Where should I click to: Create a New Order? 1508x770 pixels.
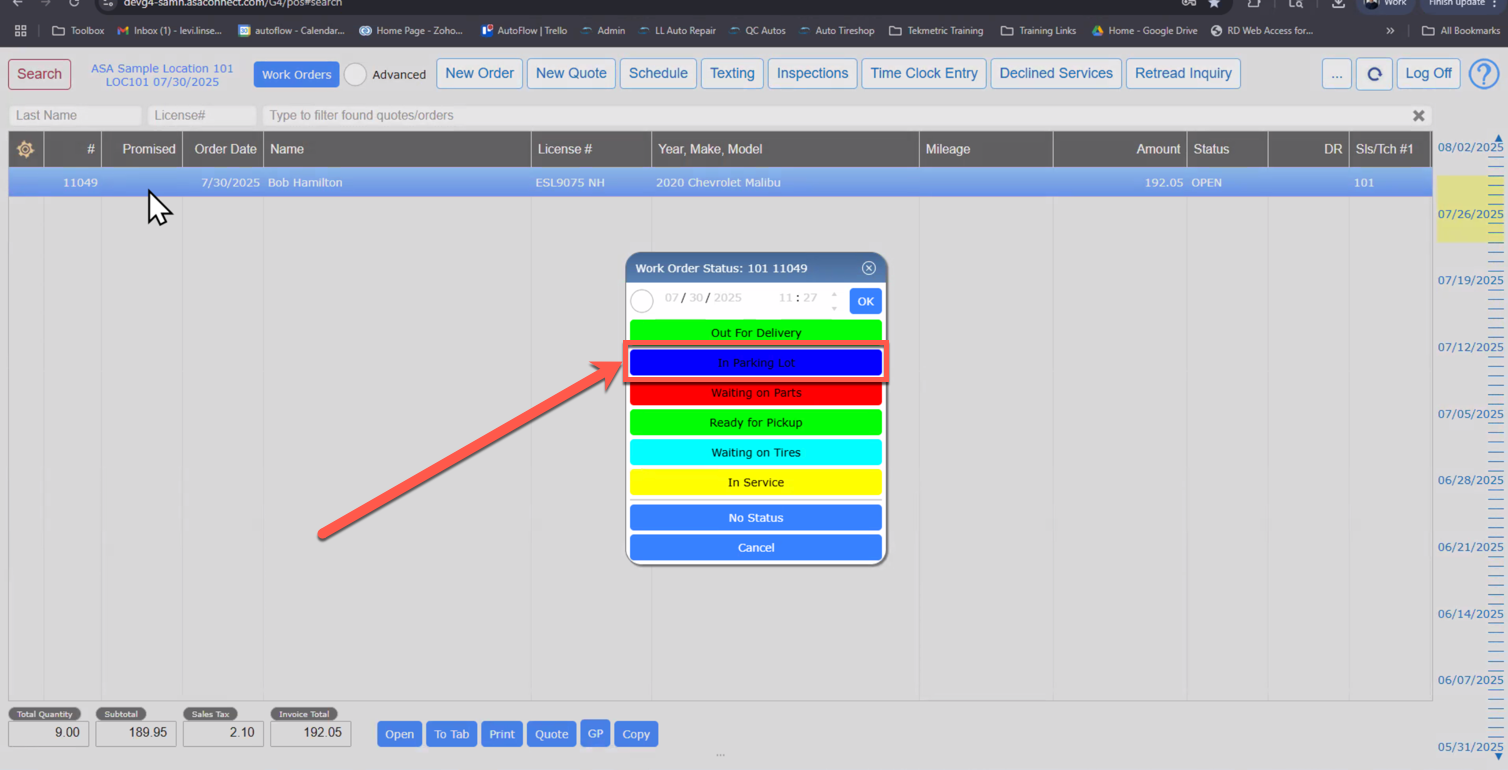(x=479, y=74)
